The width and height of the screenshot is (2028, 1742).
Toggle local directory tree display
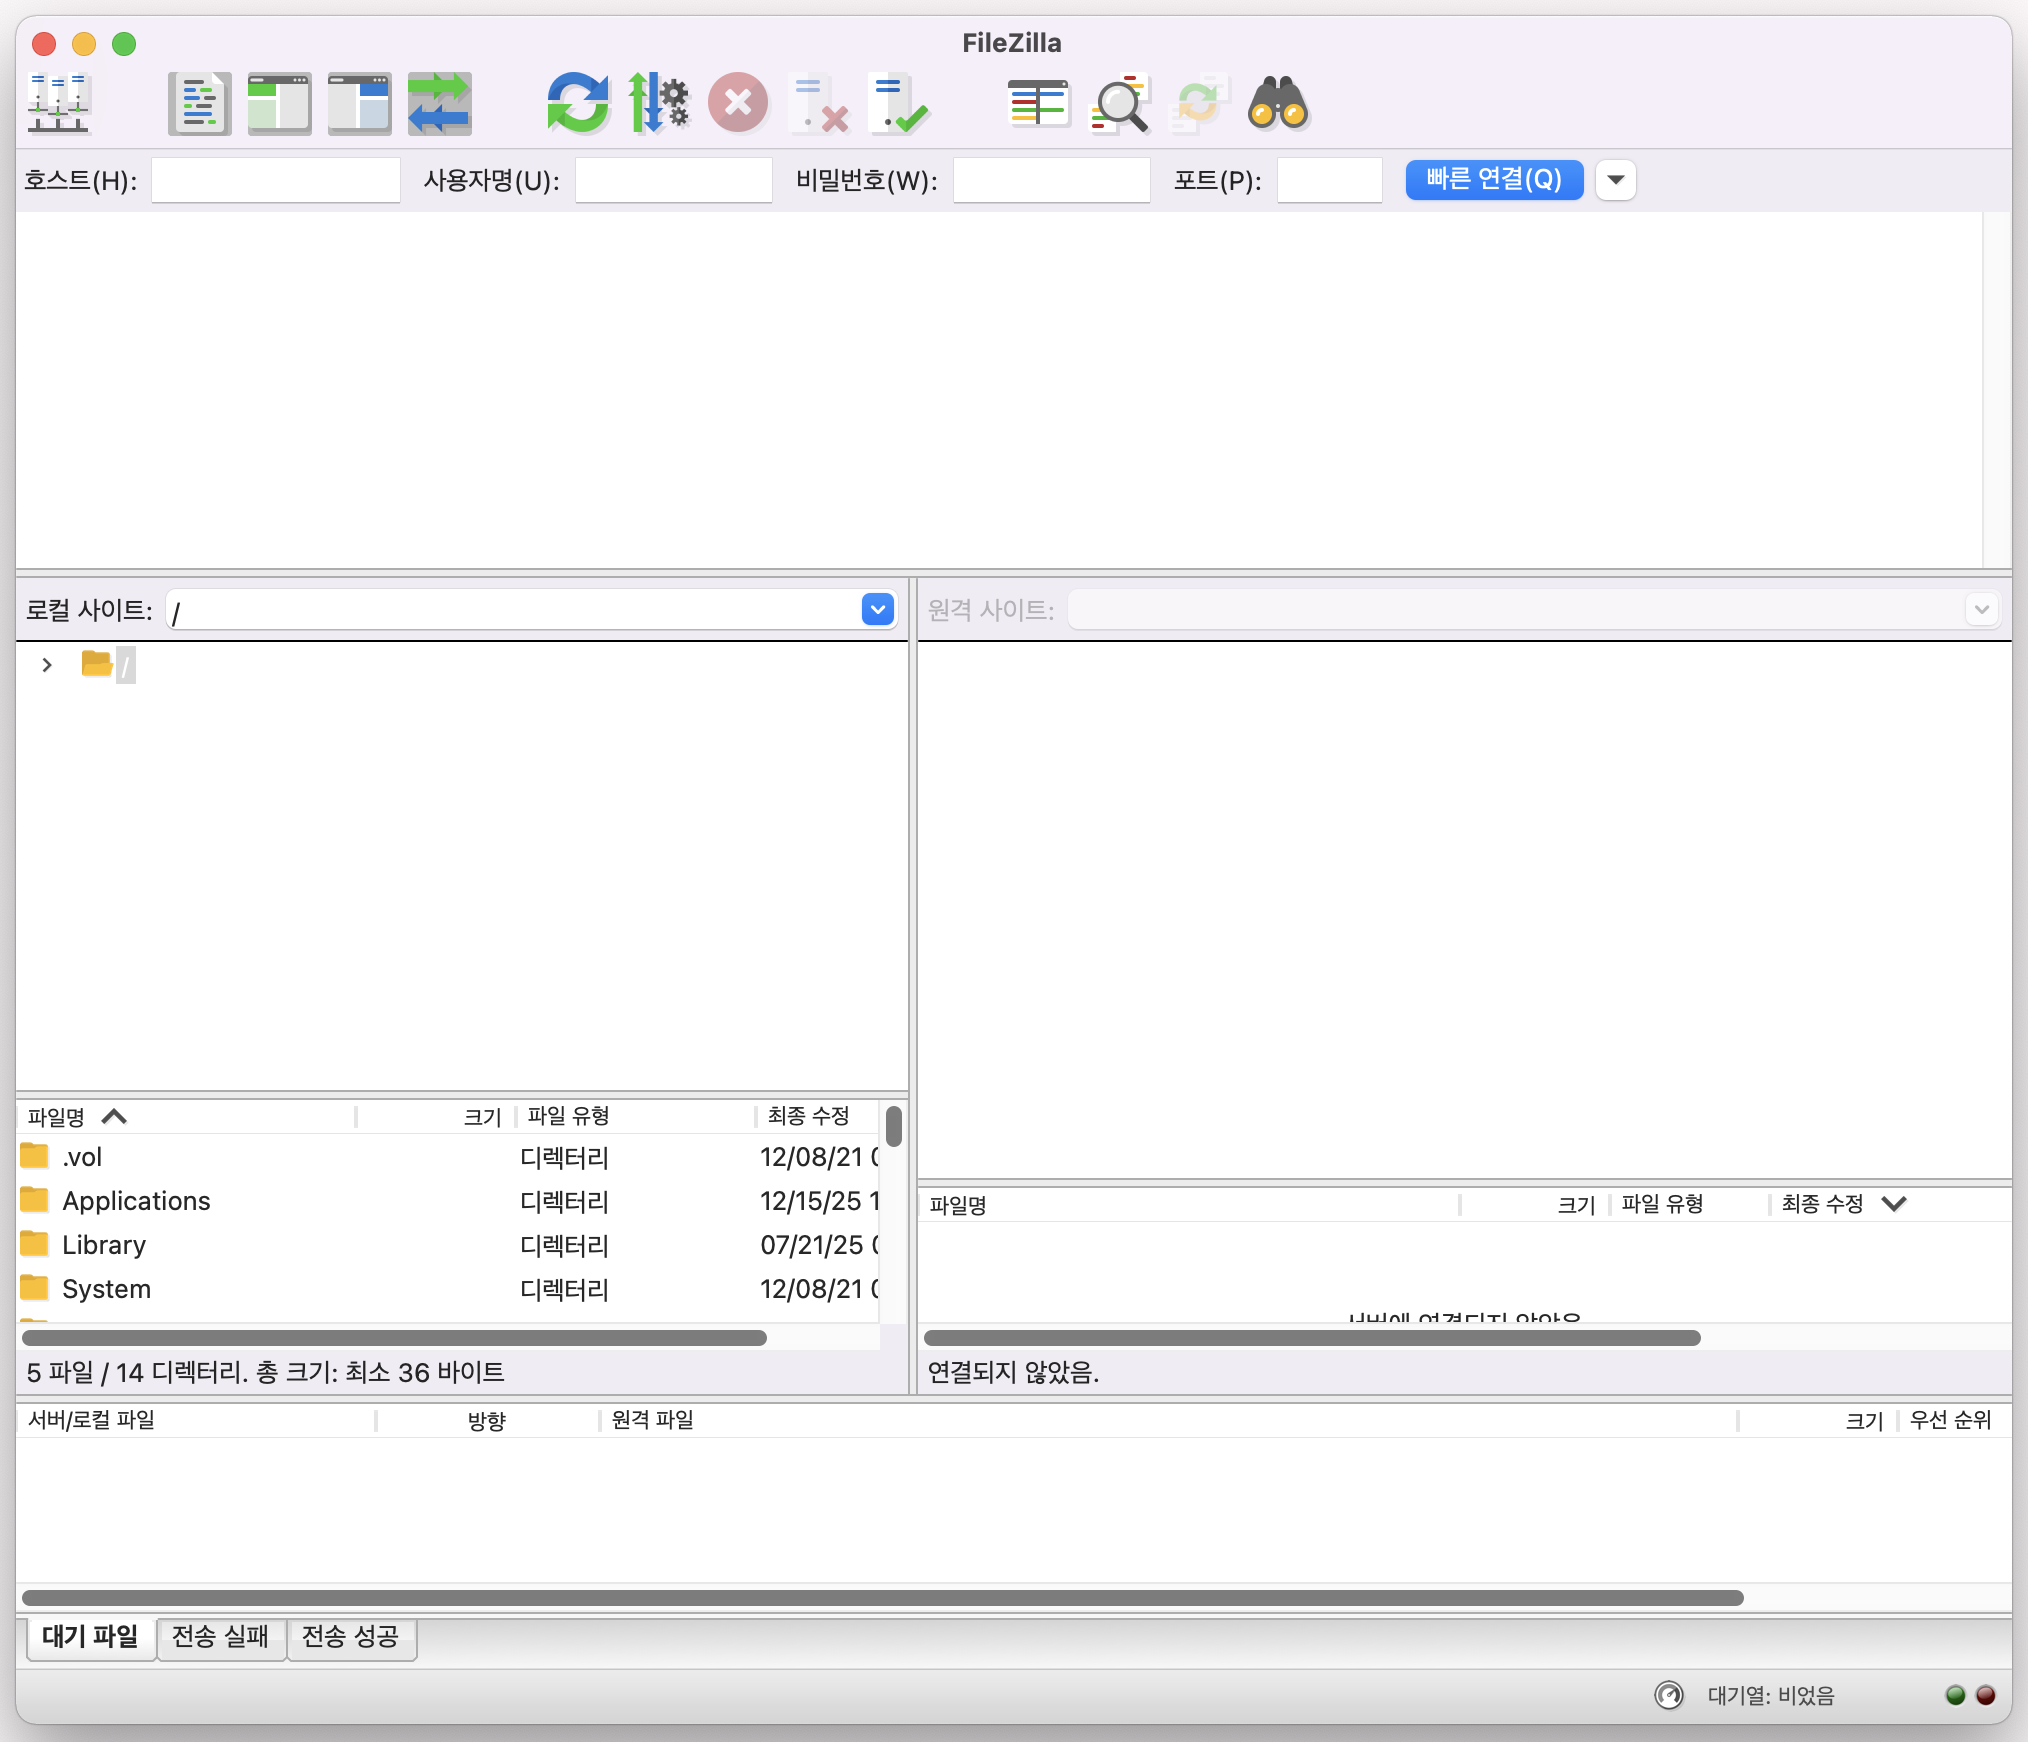click(279, 104)
